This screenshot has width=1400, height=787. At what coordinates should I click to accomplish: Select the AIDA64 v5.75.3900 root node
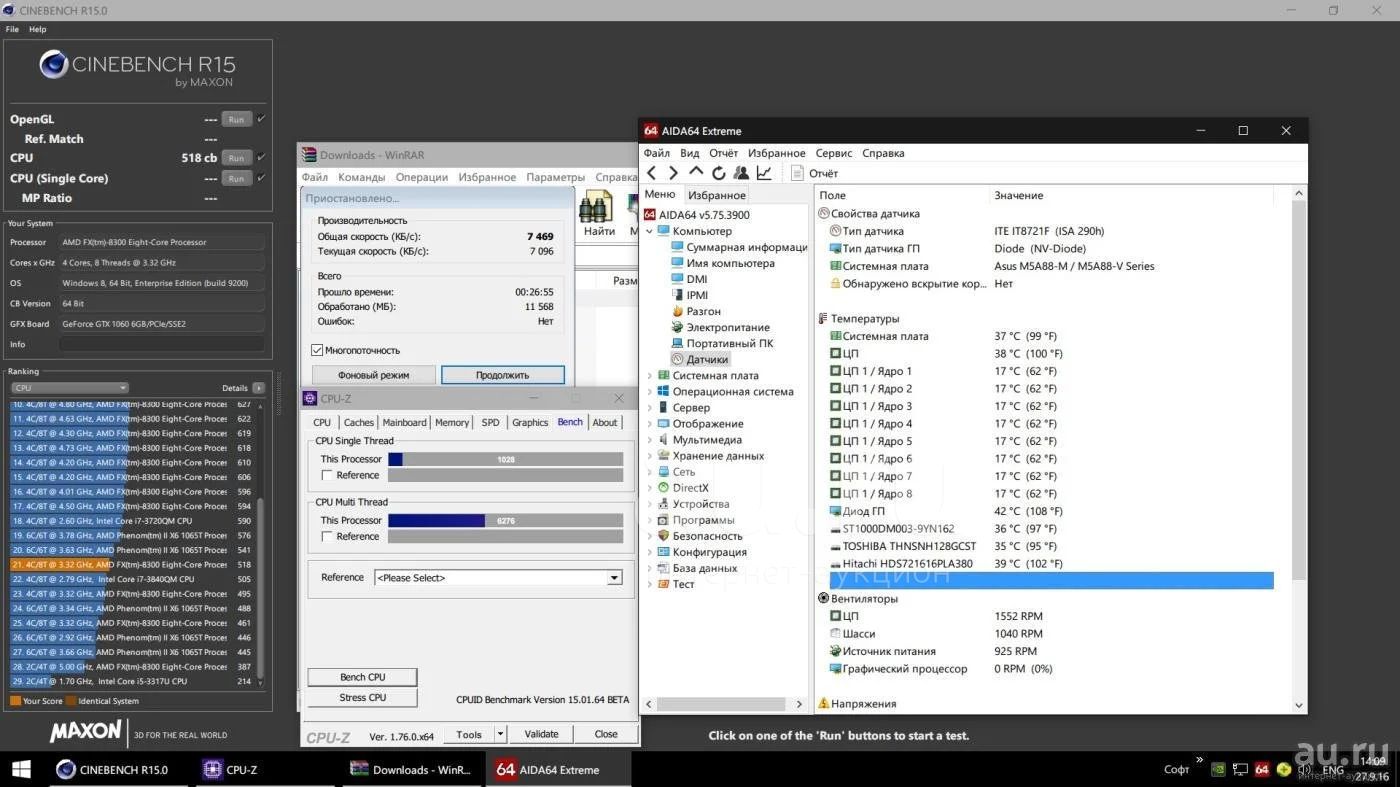696,215
